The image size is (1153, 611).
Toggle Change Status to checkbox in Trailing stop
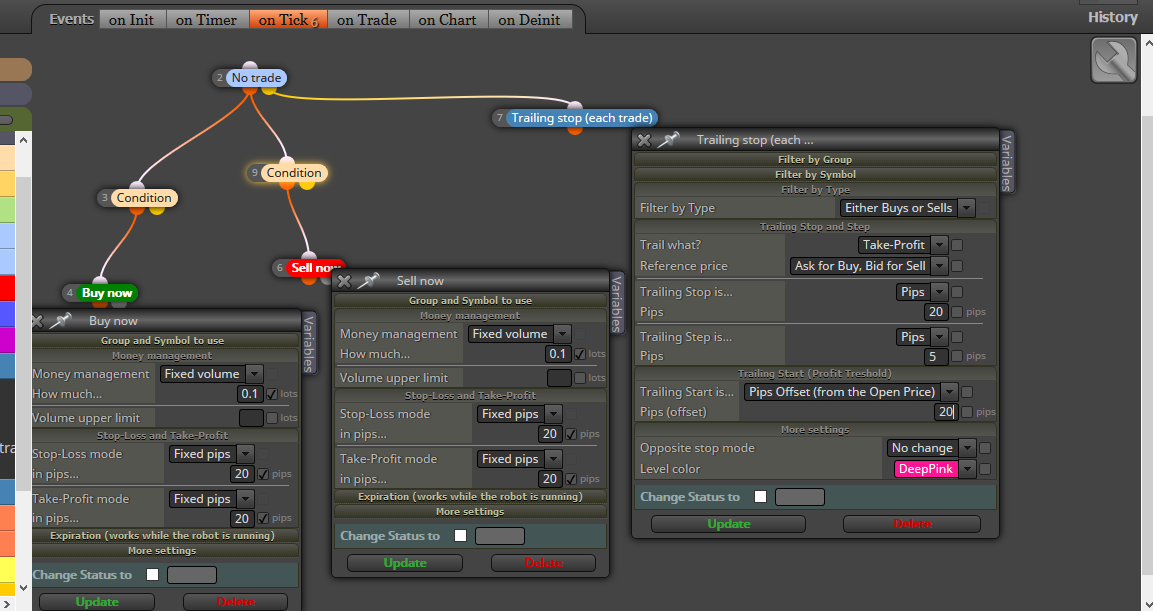pos(760,496)
